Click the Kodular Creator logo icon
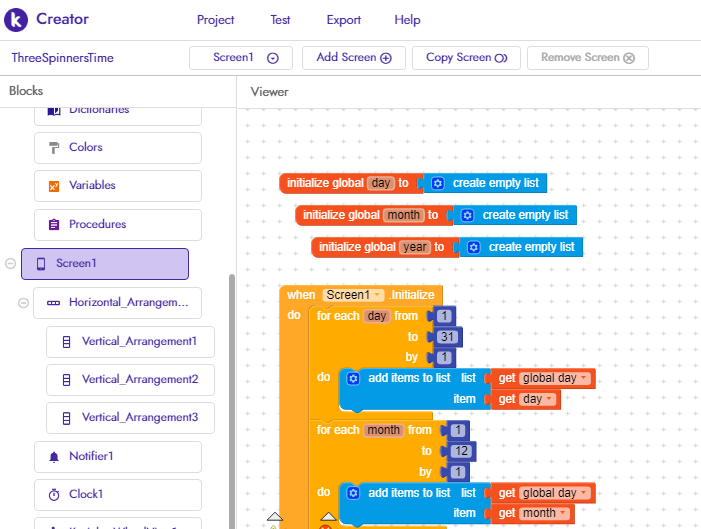 coord(17,19)
